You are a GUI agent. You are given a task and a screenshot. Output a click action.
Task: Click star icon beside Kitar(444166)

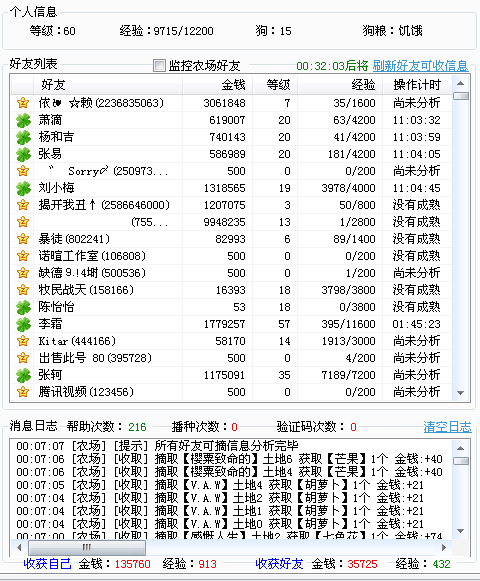[23, 341]
